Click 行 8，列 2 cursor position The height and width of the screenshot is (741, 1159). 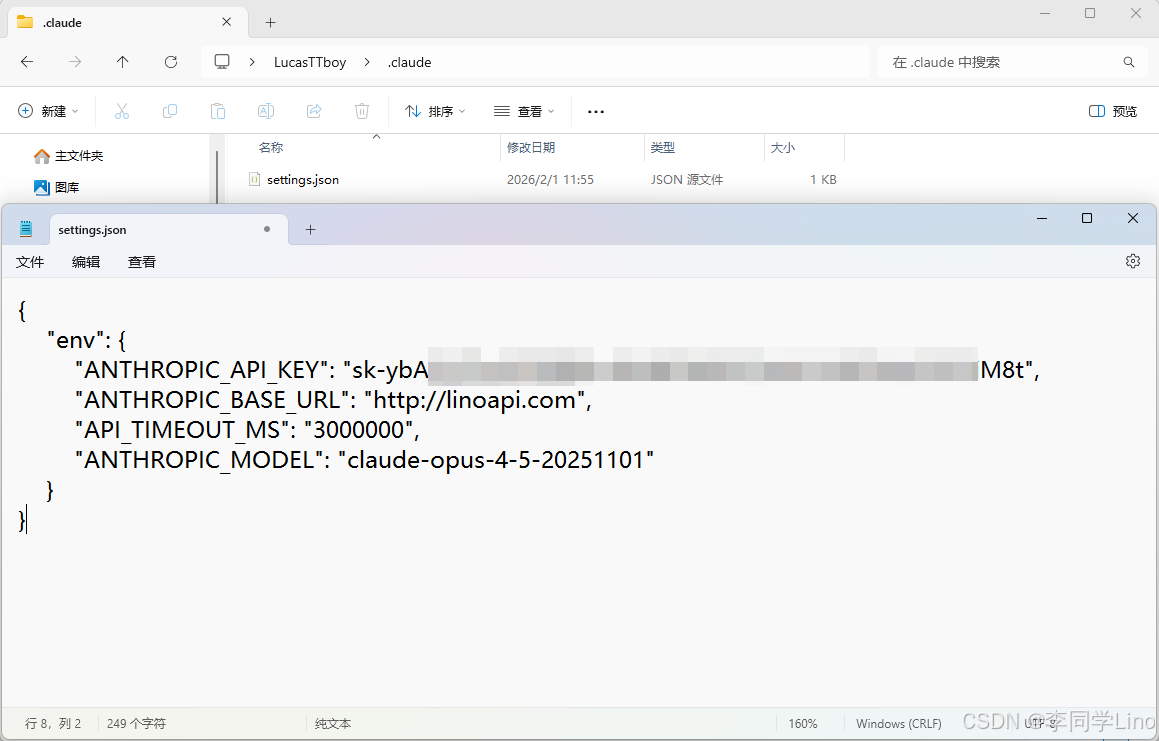53,723
